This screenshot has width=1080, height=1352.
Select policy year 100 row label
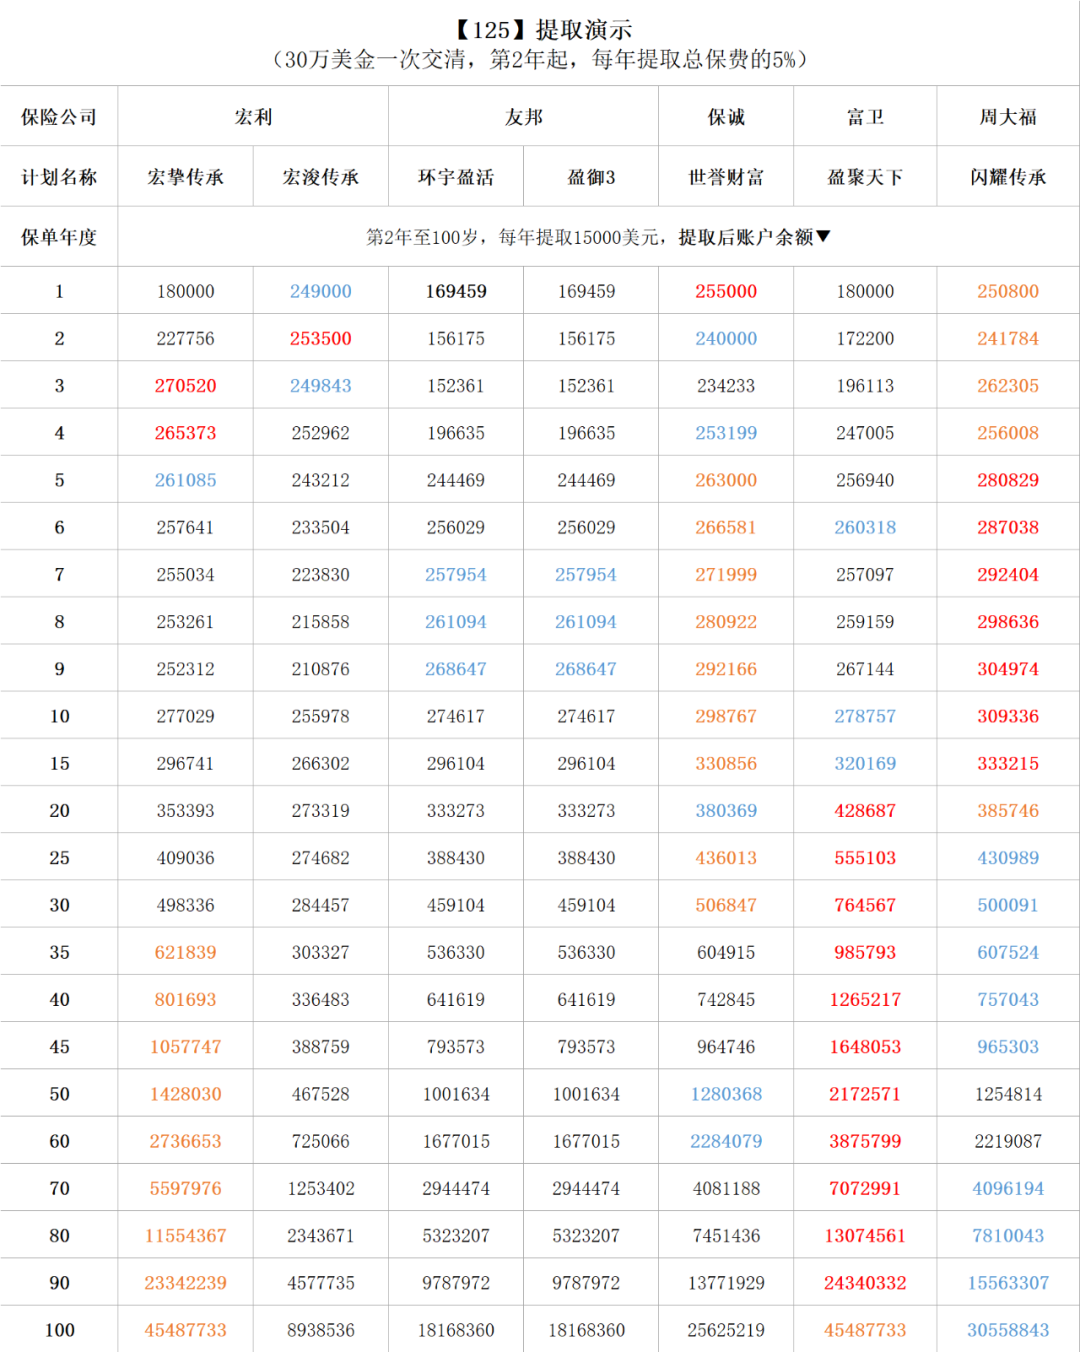[x=59, y=1330]
